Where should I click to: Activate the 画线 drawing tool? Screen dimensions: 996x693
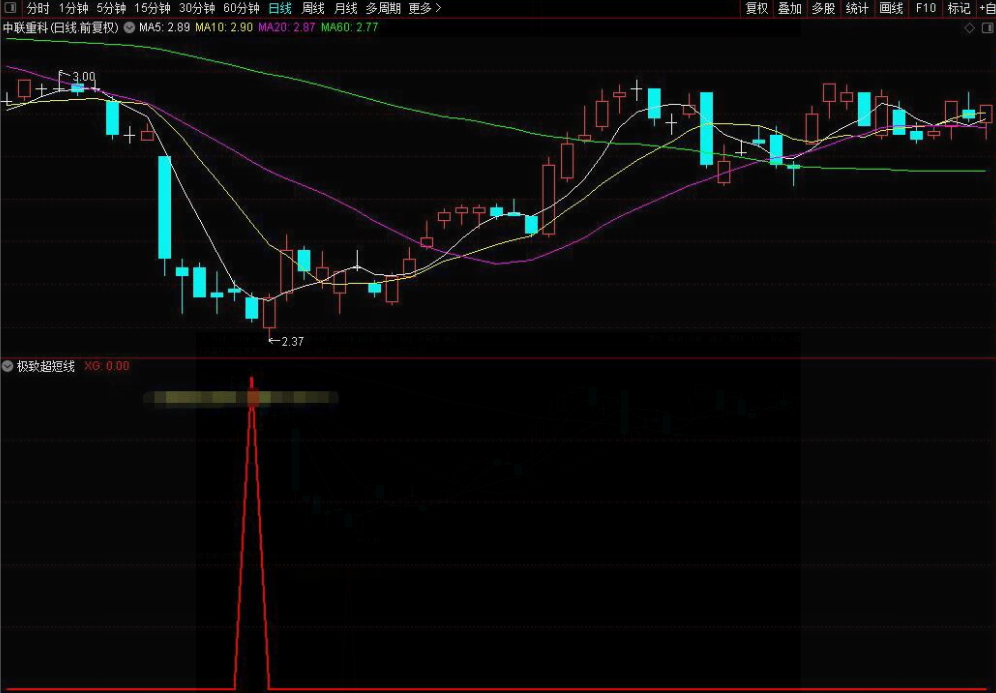(891, 8)
